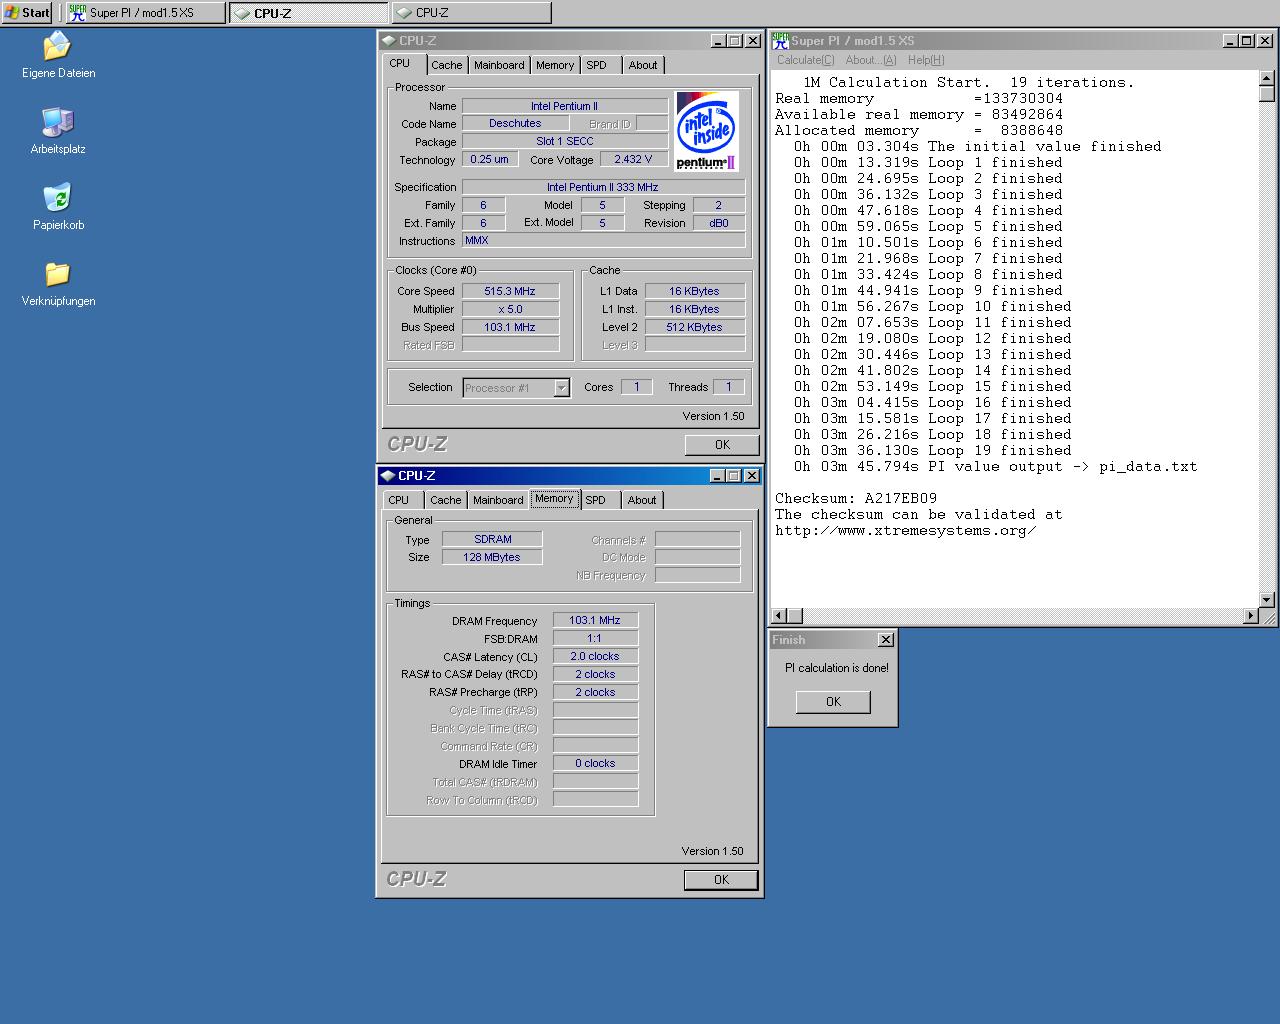Click the Super PI title bar icon
Screen dimensions: 1280x1024
(x=780, y=40)
